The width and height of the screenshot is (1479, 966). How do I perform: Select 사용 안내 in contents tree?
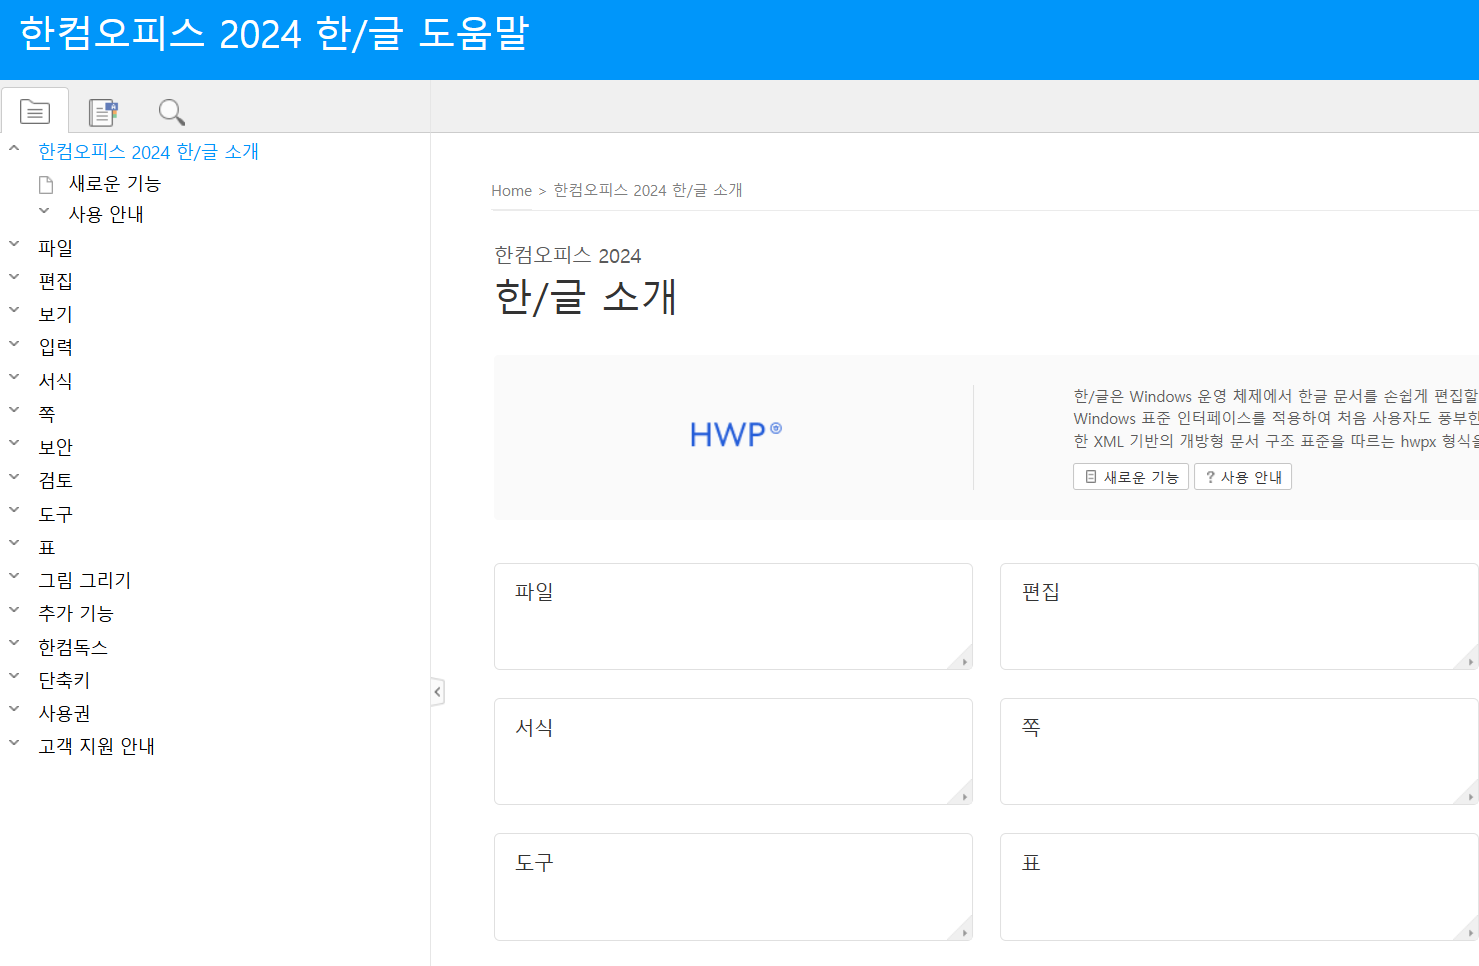[106, 215]
